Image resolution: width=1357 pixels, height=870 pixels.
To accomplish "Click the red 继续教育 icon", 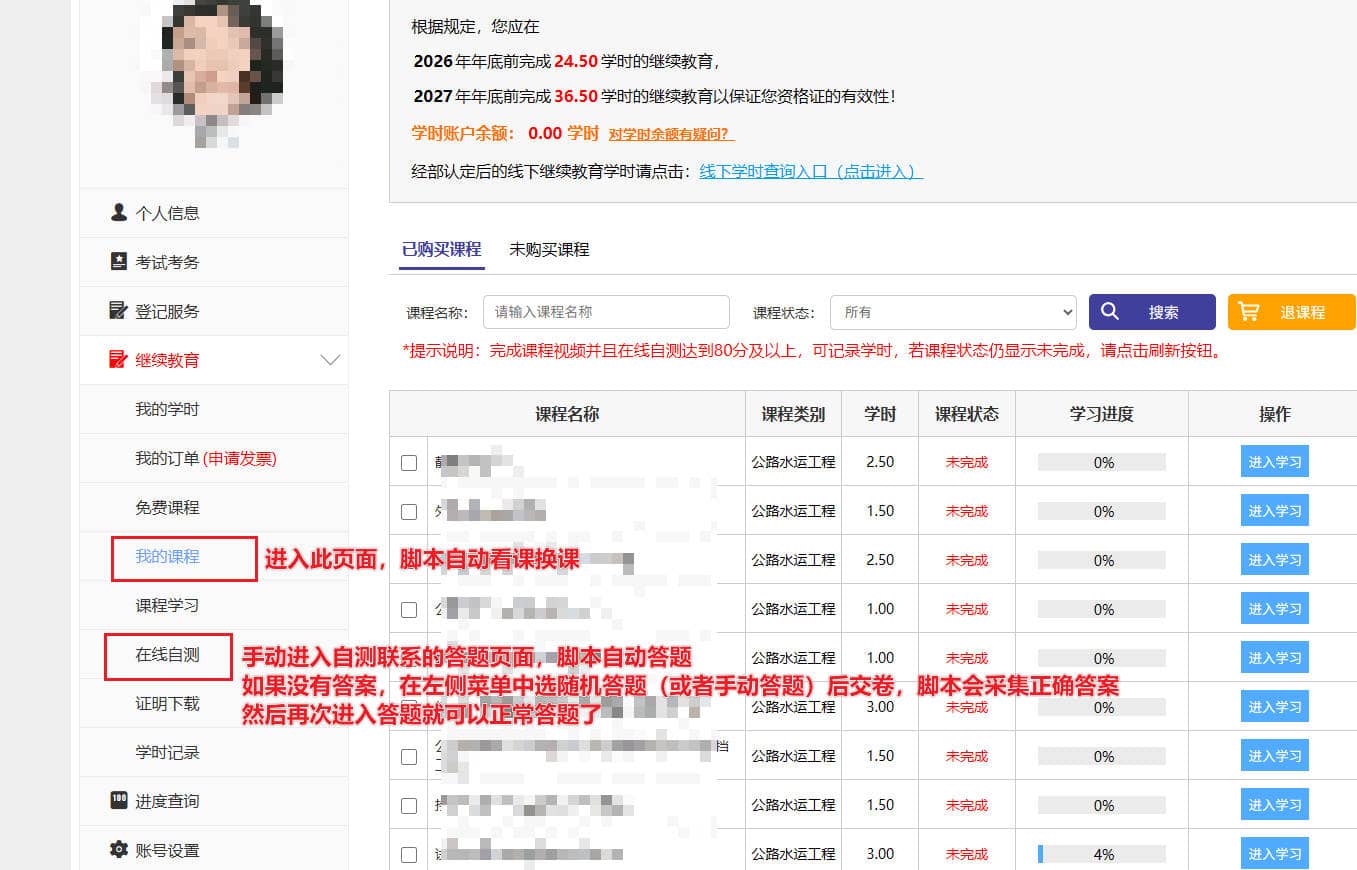I will point(119,359).
